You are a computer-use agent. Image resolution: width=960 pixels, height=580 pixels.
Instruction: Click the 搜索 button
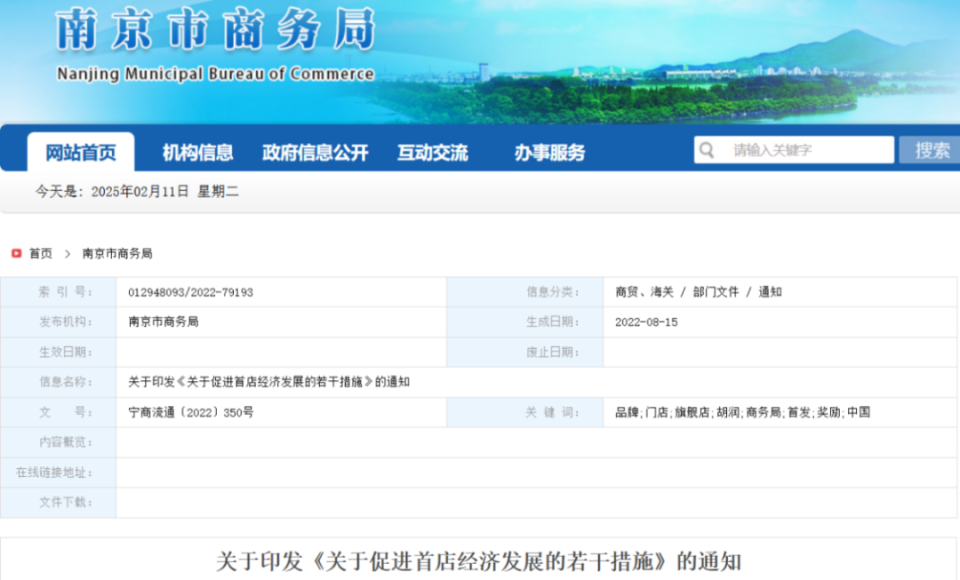click(x=931, y=150)
